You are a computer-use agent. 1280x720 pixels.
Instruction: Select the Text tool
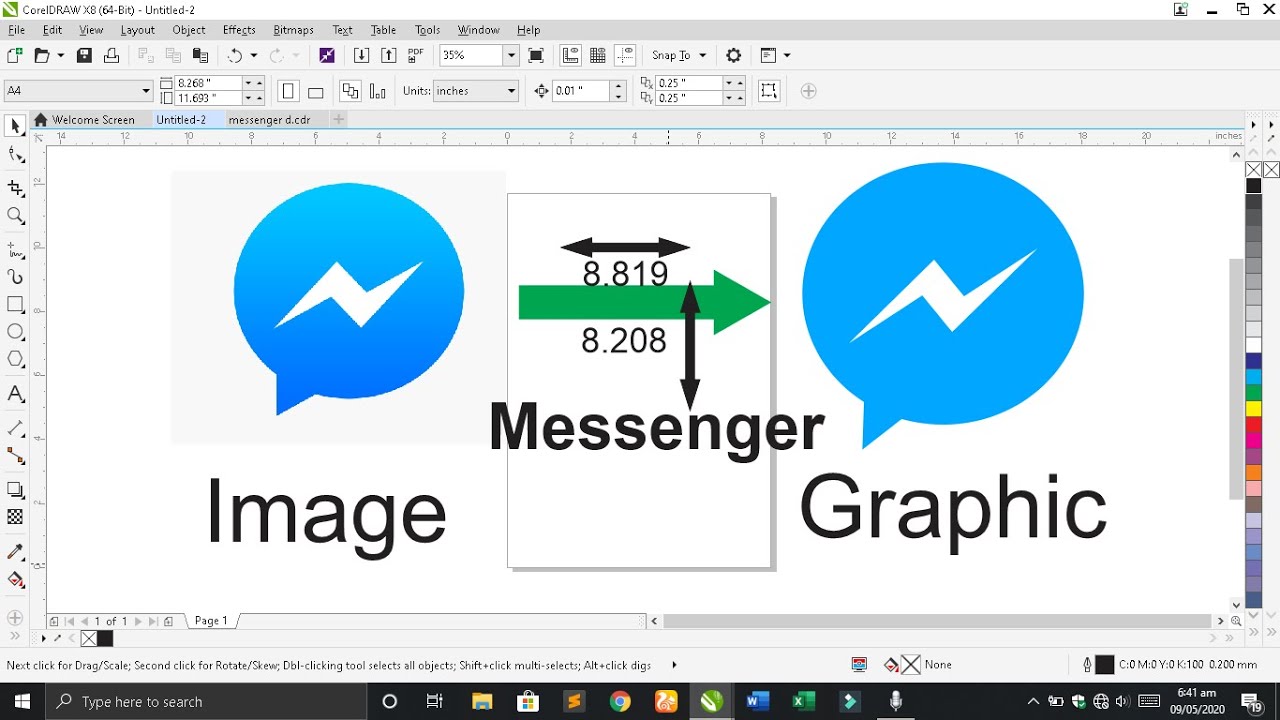coord(15,394)
